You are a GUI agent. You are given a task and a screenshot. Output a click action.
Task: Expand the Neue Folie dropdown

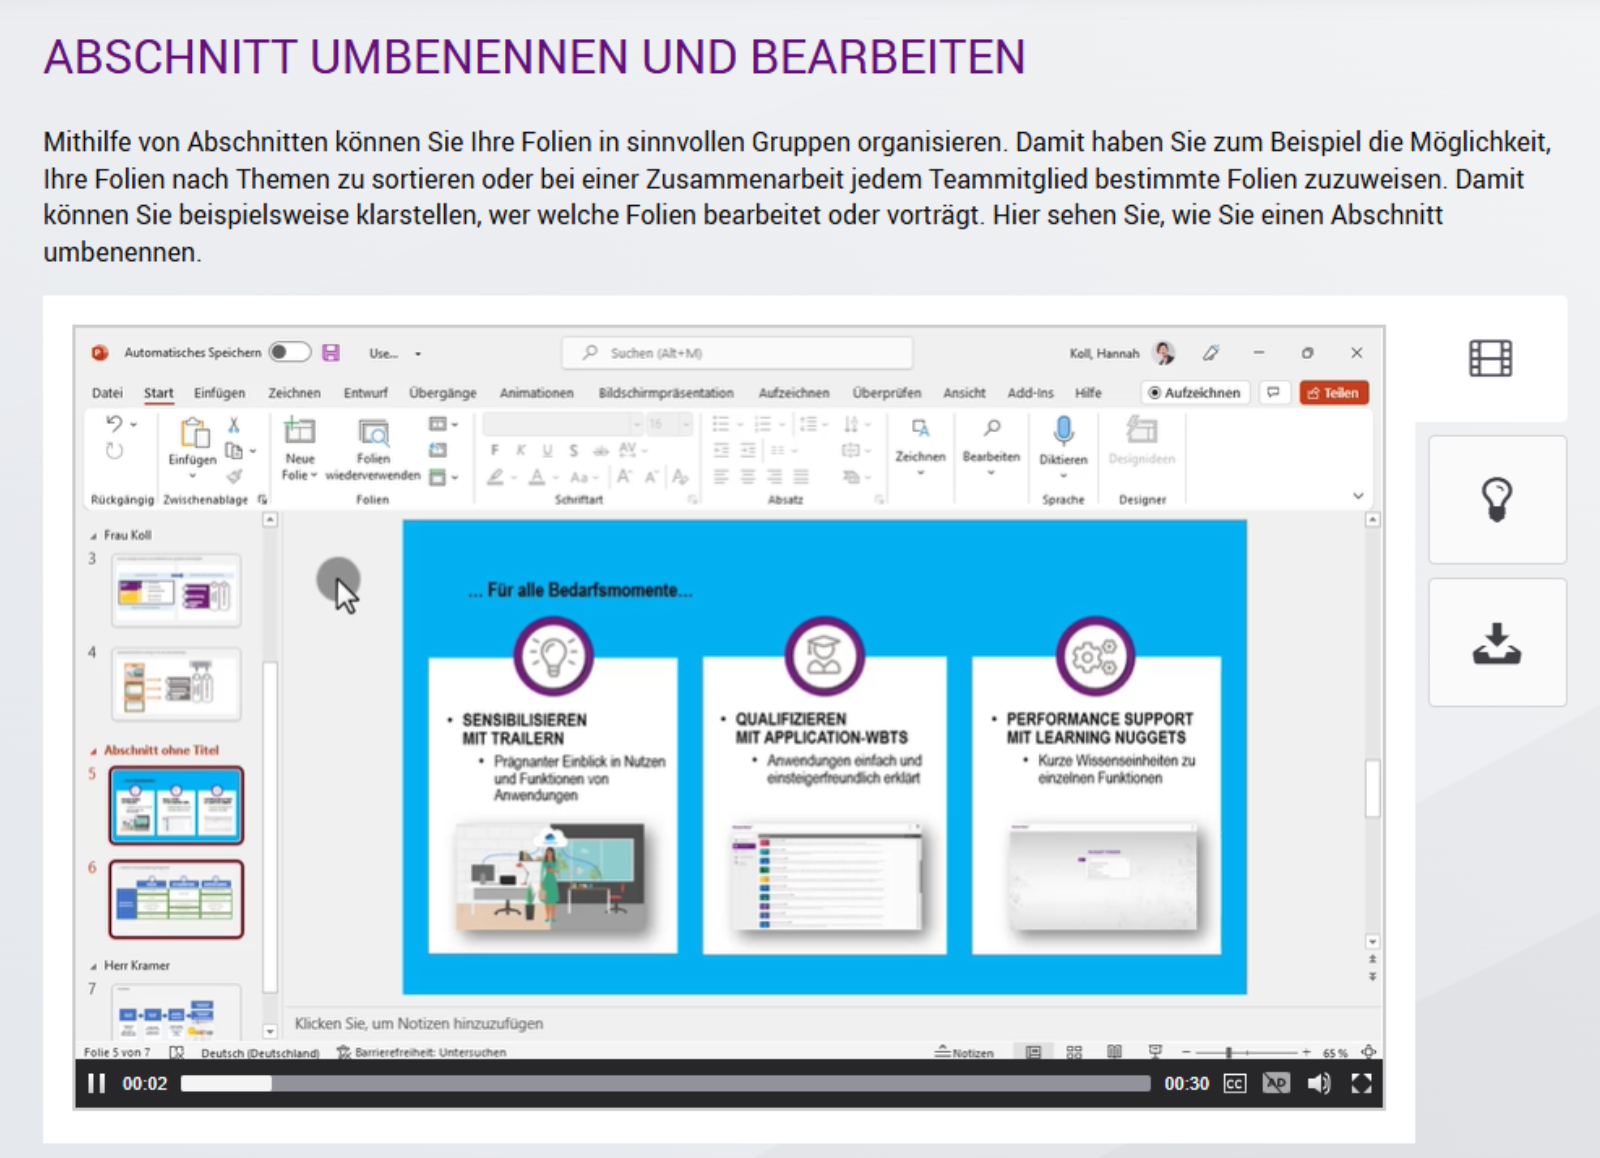[299, 475]
